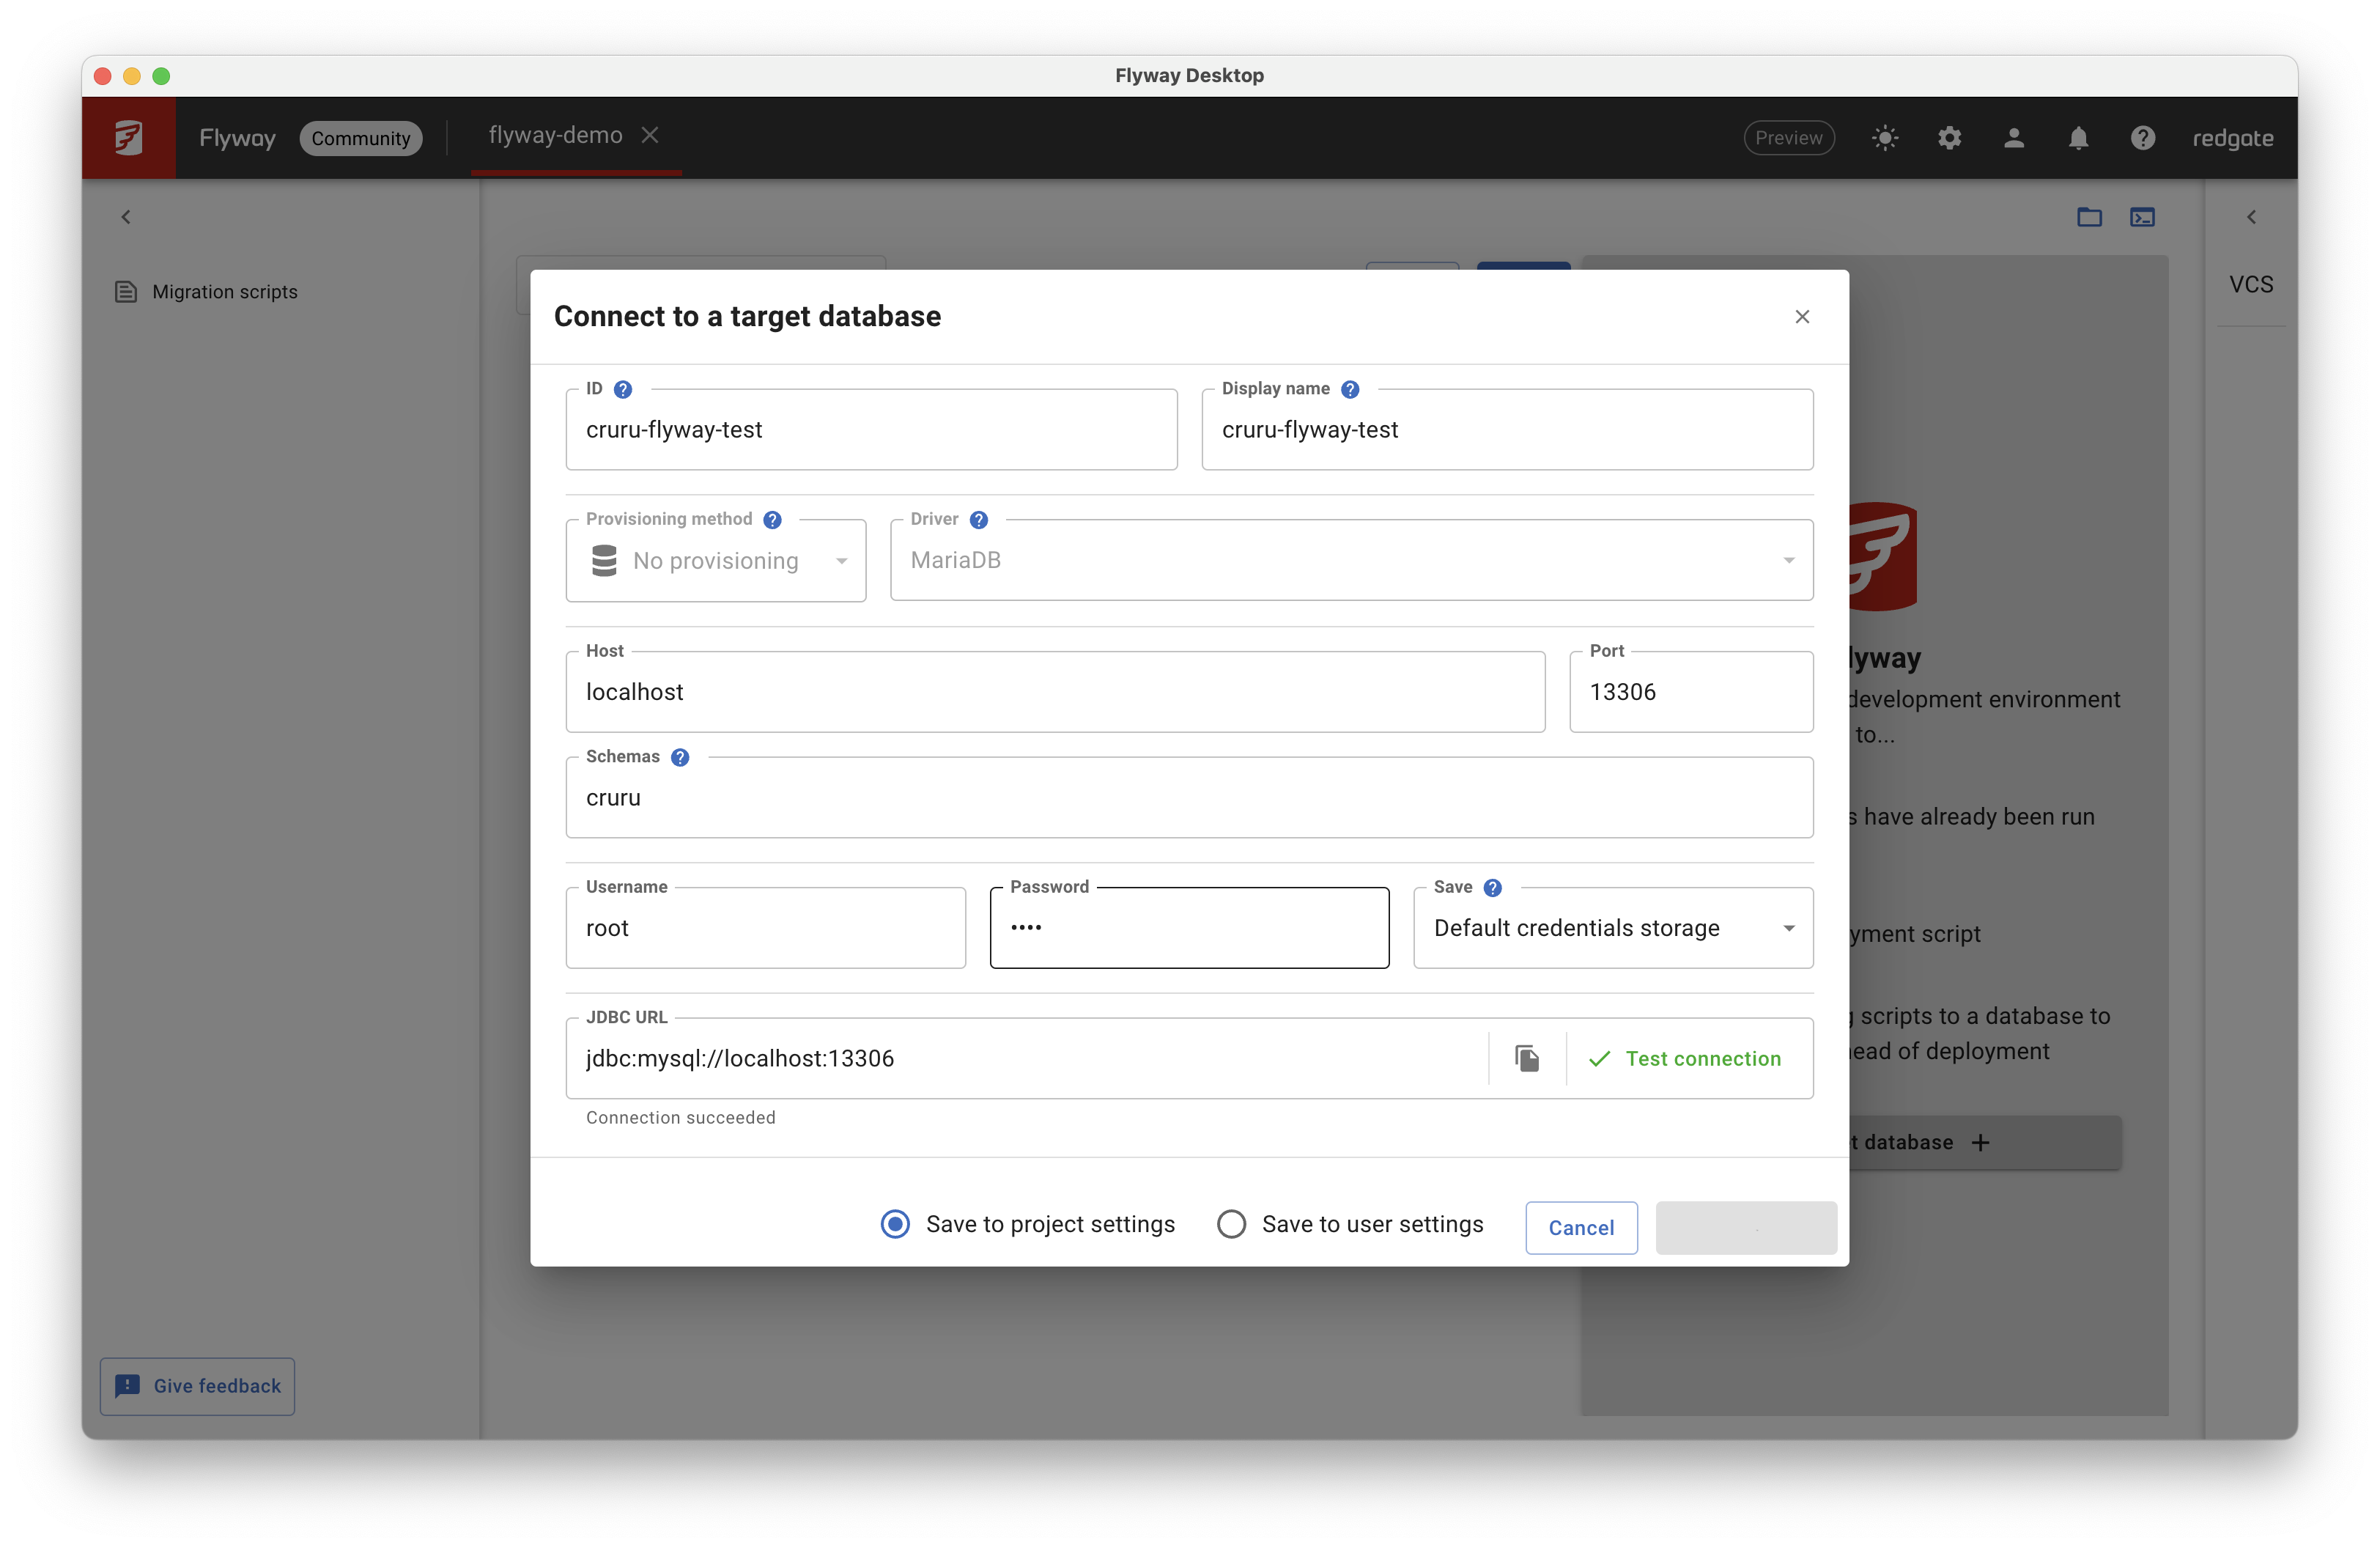The height and width of the screenshot is (1548, 2380).
Task: Click the Give feedback button
Action: point(198,1386)
